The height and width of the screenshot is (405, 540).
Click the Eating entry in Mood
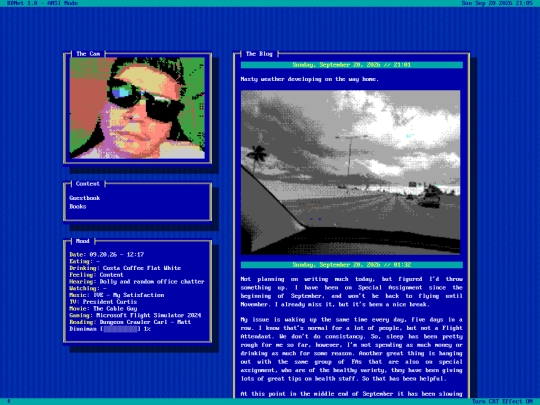[x=84, y=261]
